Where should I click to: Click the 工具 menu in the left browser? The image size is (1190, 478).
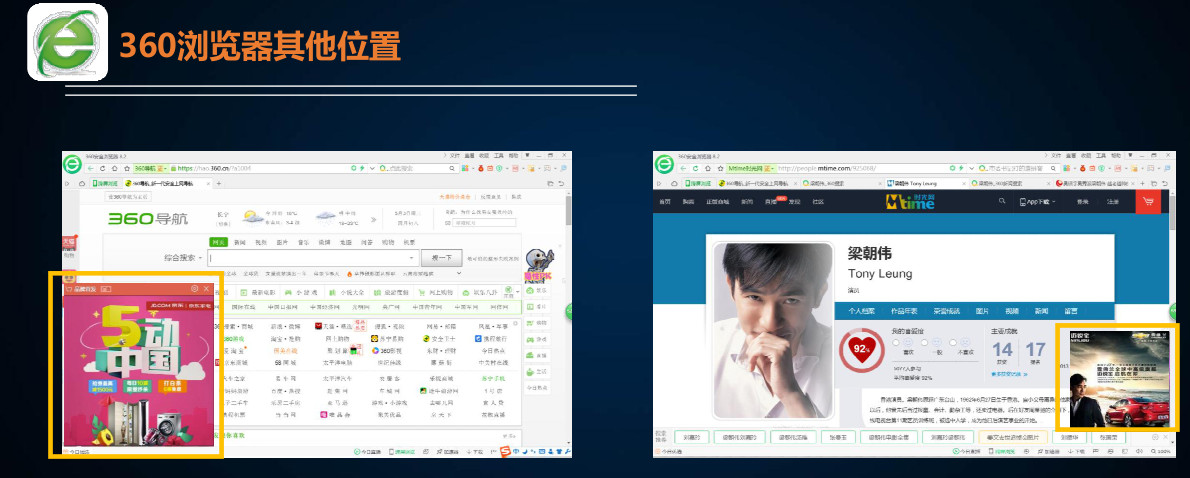[499, 155]
